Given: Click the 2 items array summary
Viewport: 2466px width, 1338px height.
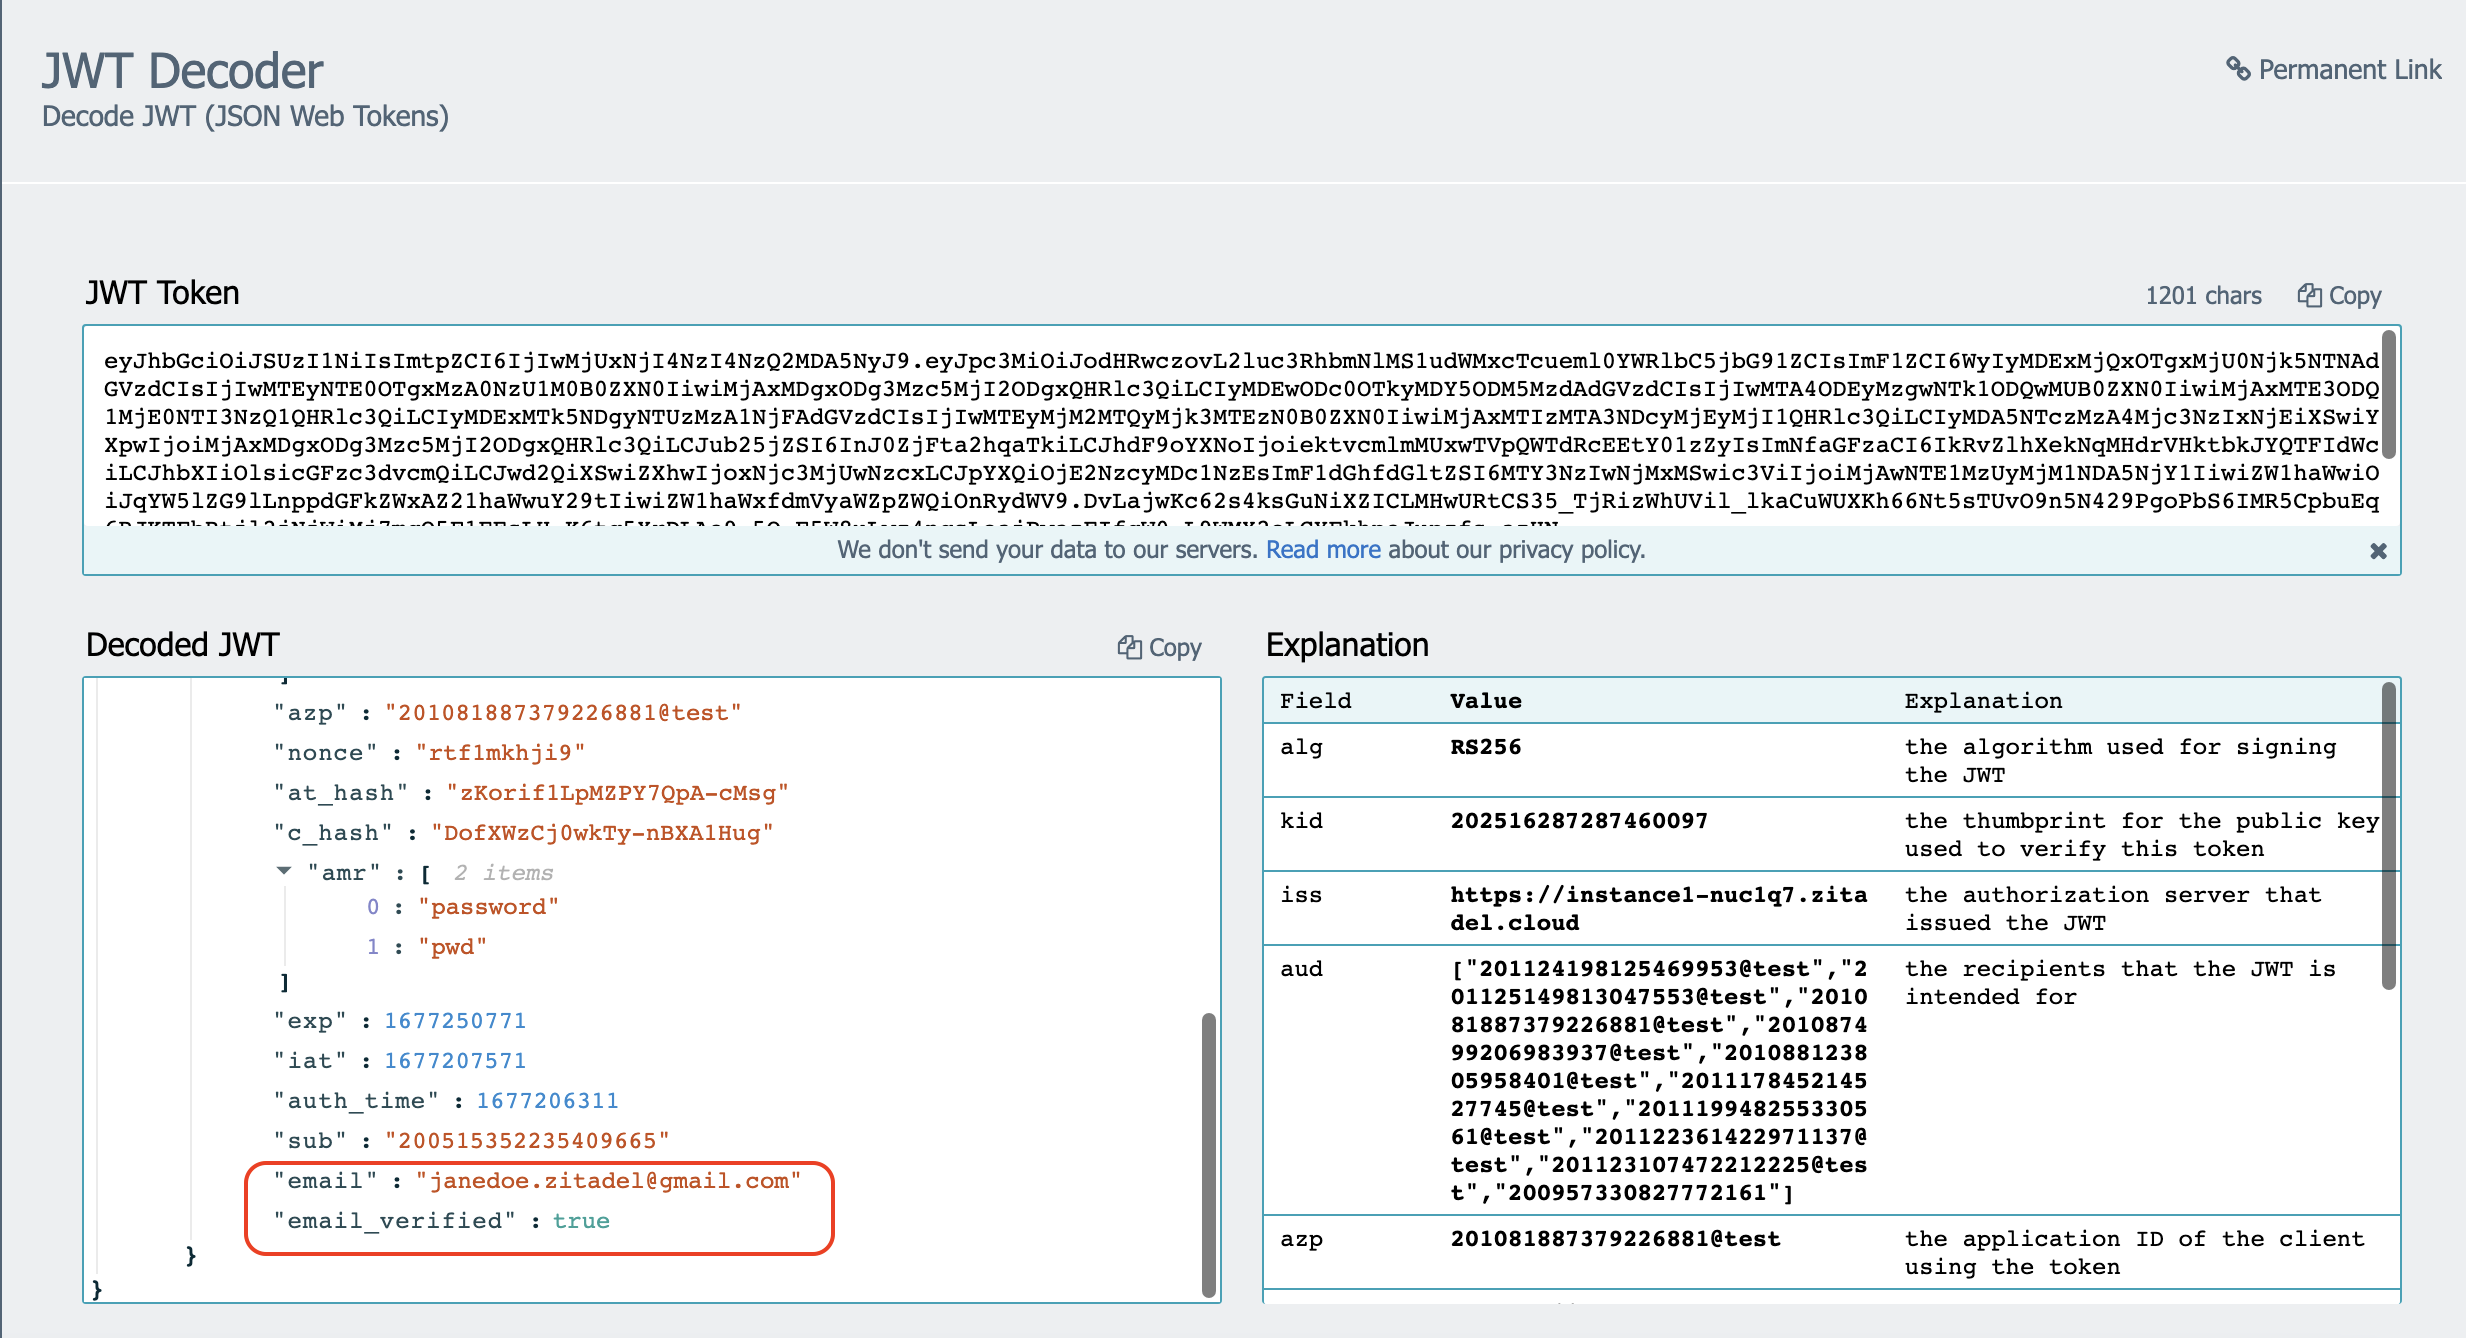Looking at the screenshot, I should coord(503,873).
